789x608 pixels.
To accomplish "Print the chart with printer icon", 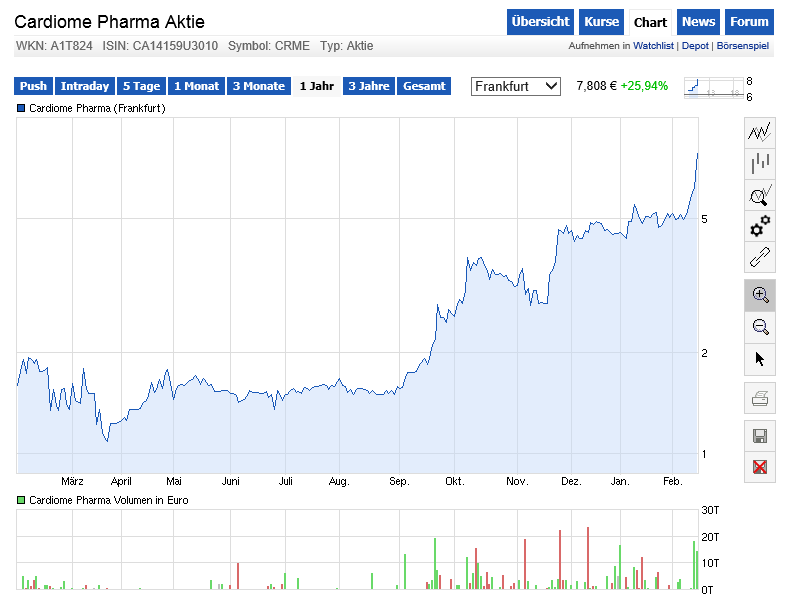I will [x=760, y=398].
